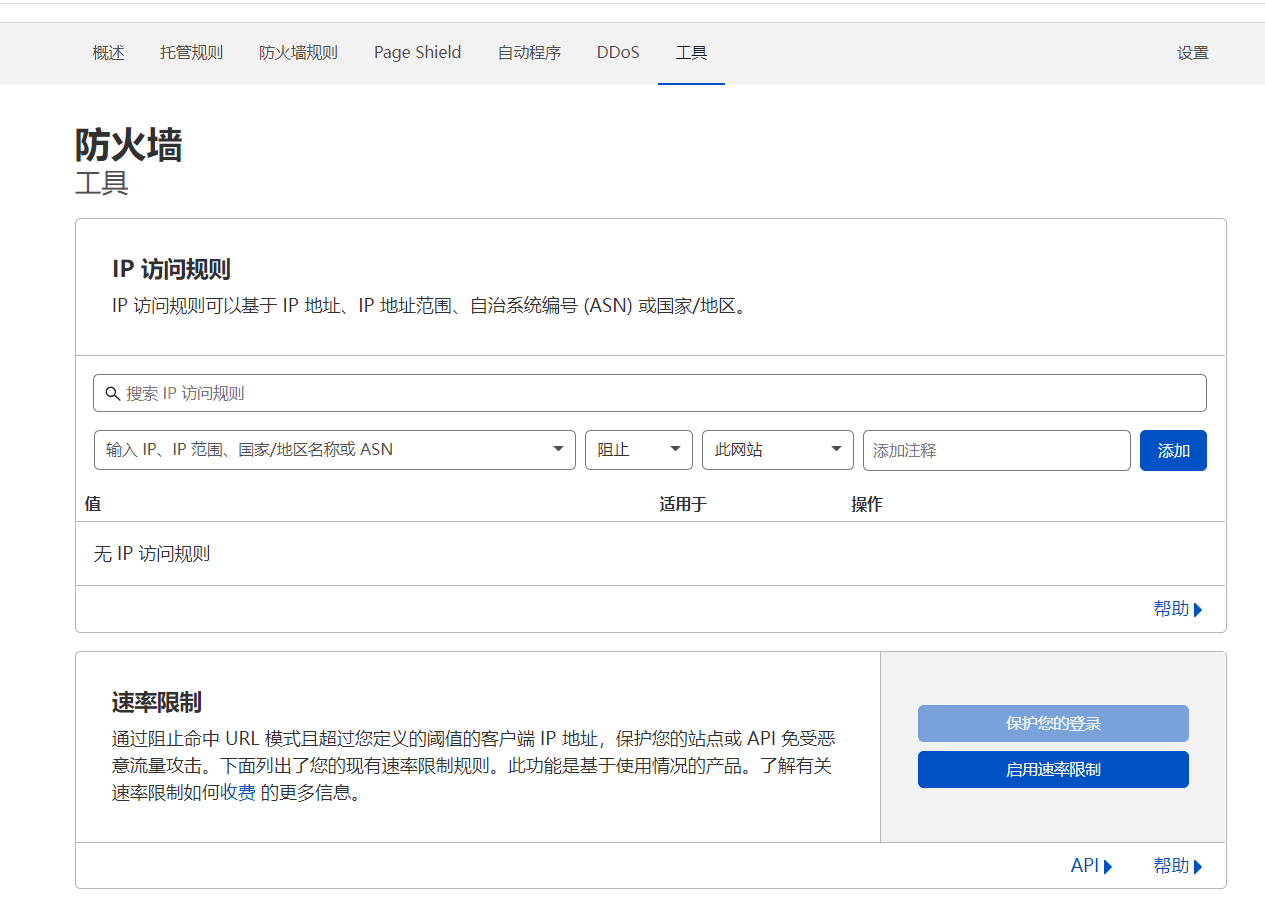Expand the IP/范围/ASN input dropdown
The height and width of the screenshot is (901, 1265).
(558, 450)
